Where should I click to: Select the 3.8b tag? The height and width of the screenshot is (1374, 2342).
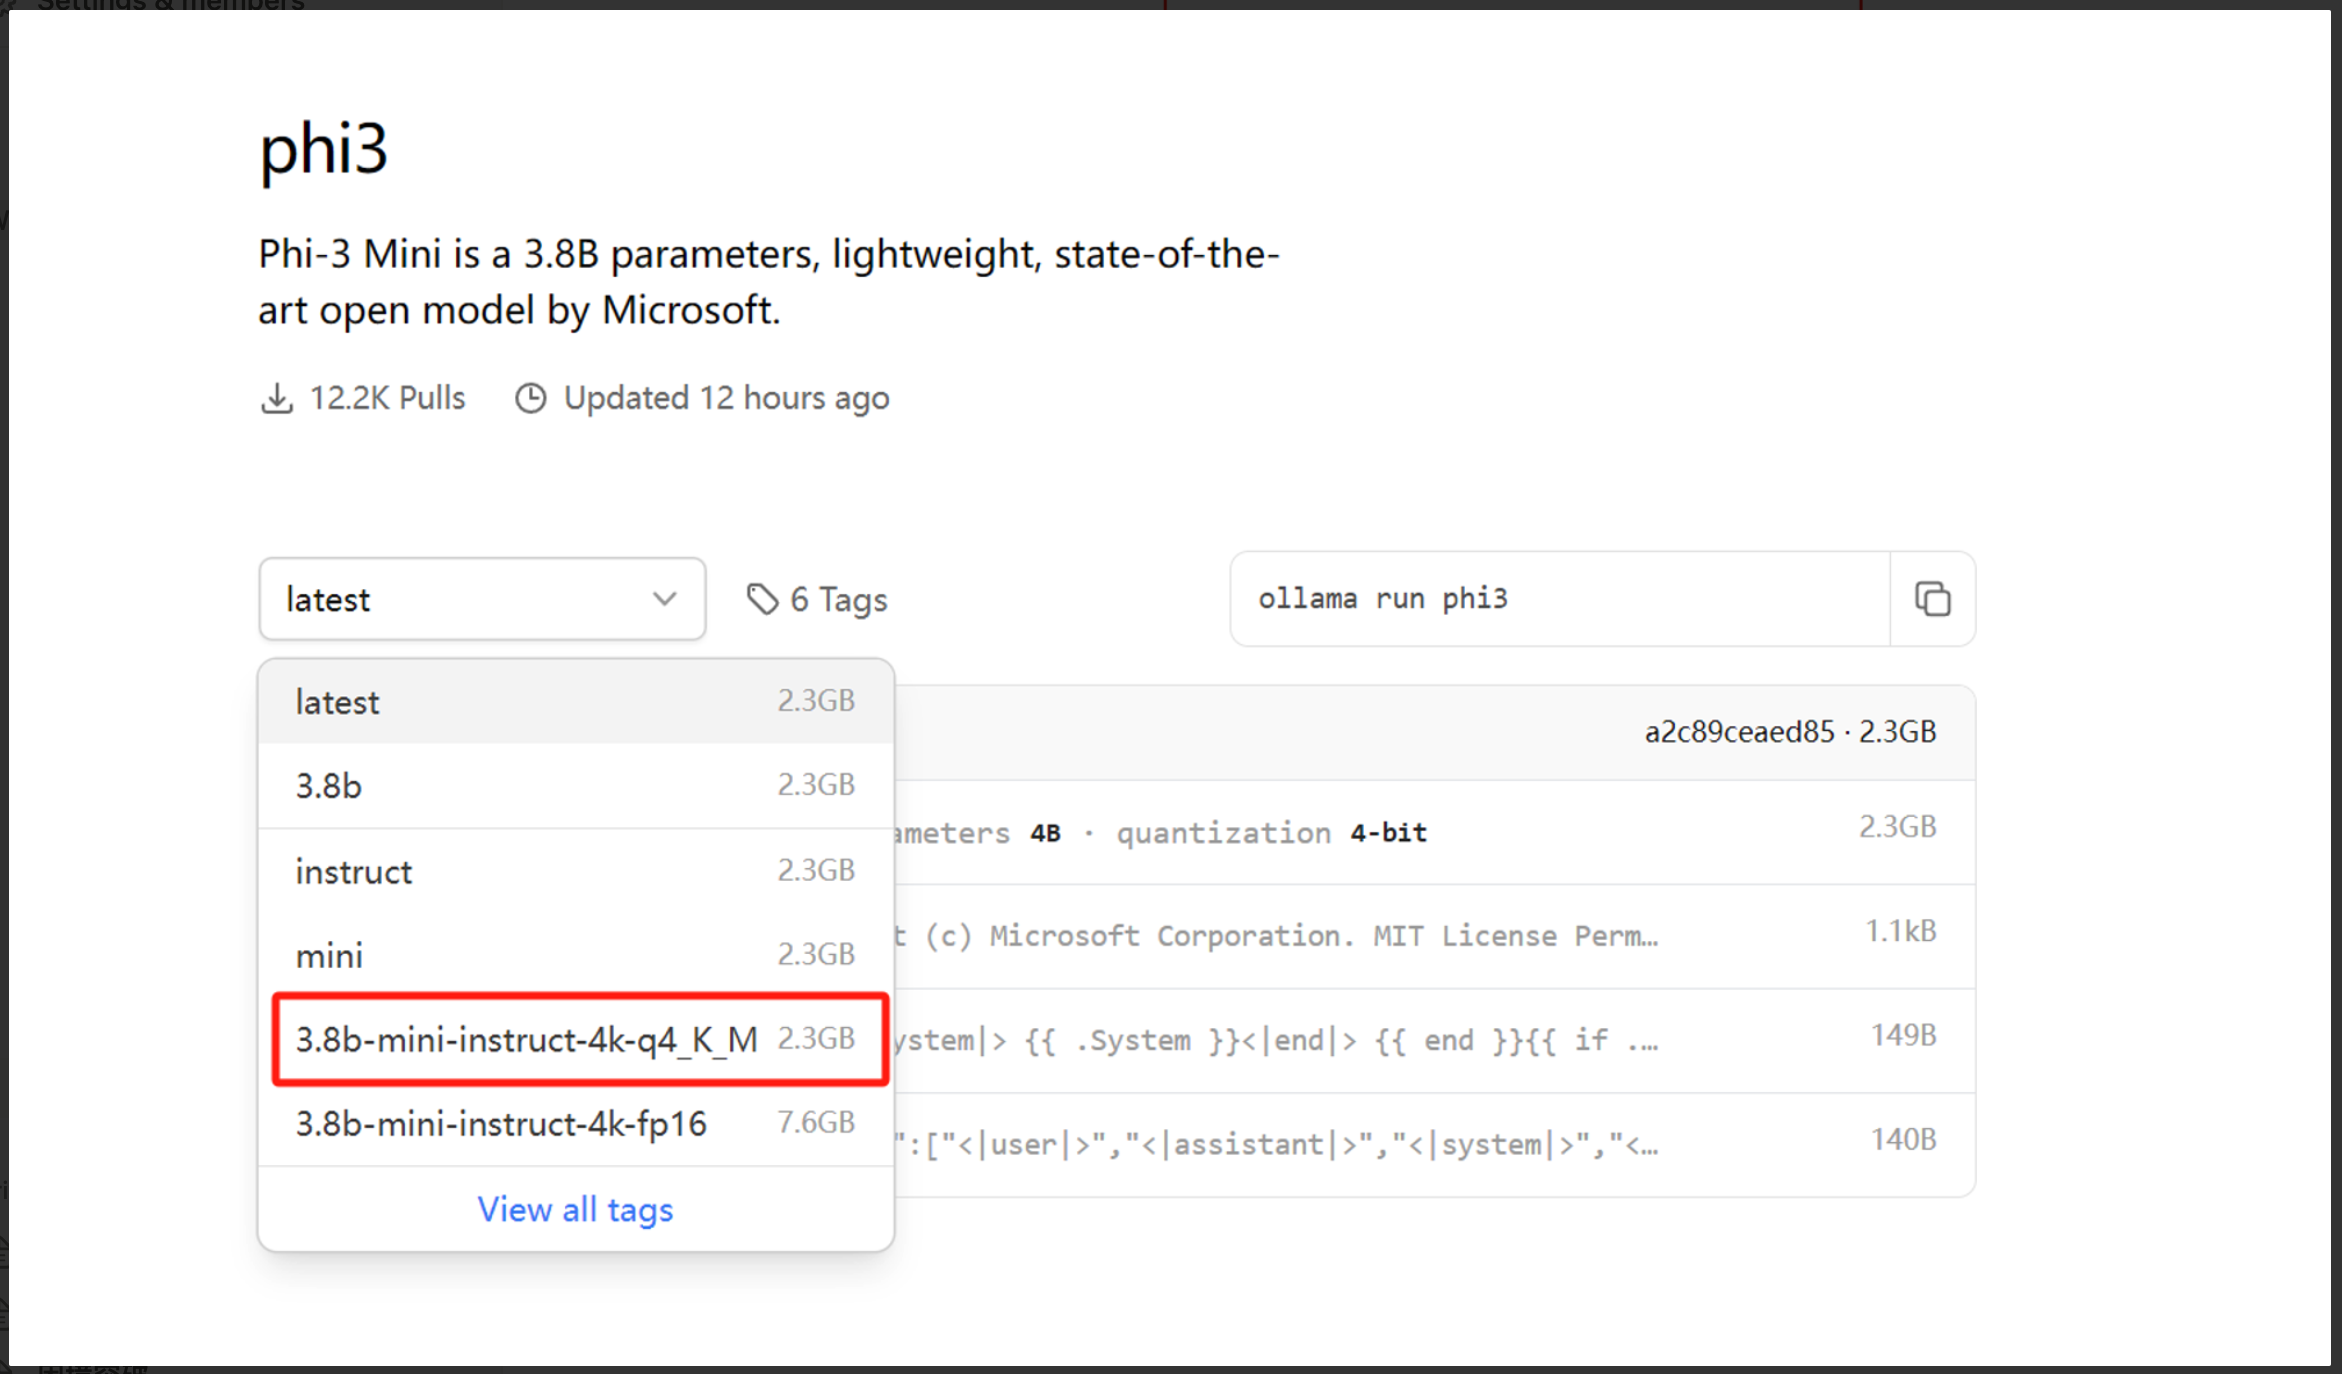[x=575, y=786]
